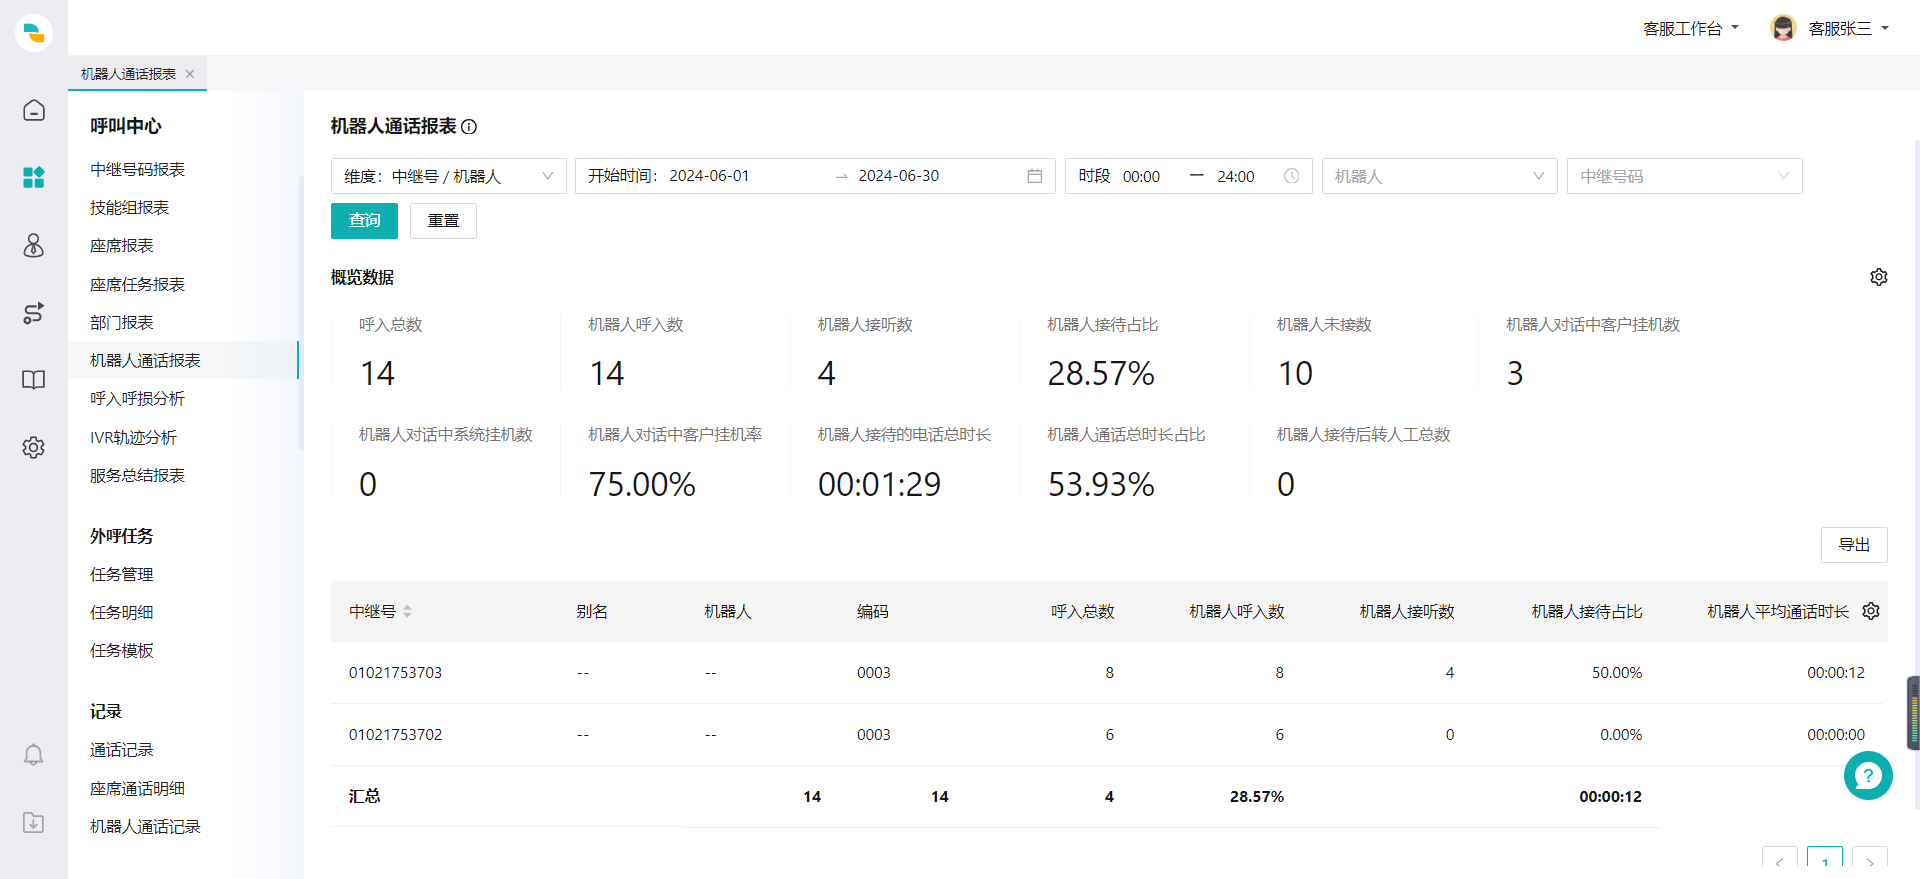Click the 00:00 start time field
The image size is (1920, 879).
(1142, 177)
